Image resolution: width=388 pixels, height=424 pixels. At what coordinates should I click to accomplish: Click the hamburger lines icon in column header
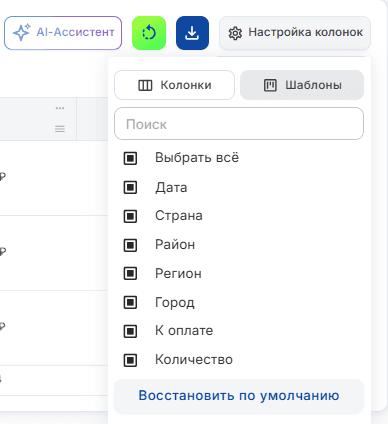pos(60,129)
